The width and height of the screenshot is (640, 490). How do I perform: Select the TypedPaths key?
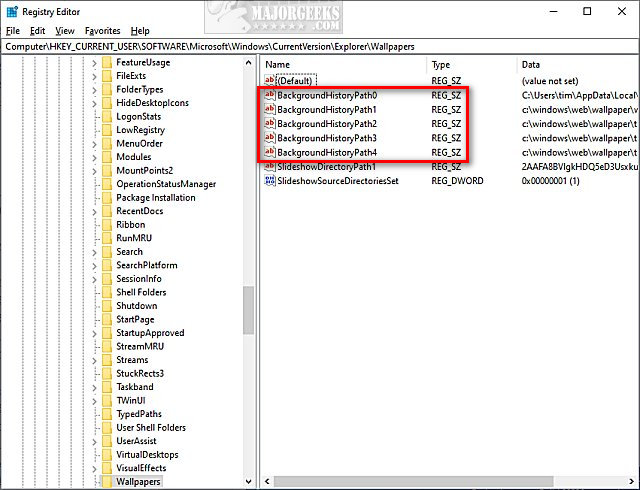coord(139,414)
